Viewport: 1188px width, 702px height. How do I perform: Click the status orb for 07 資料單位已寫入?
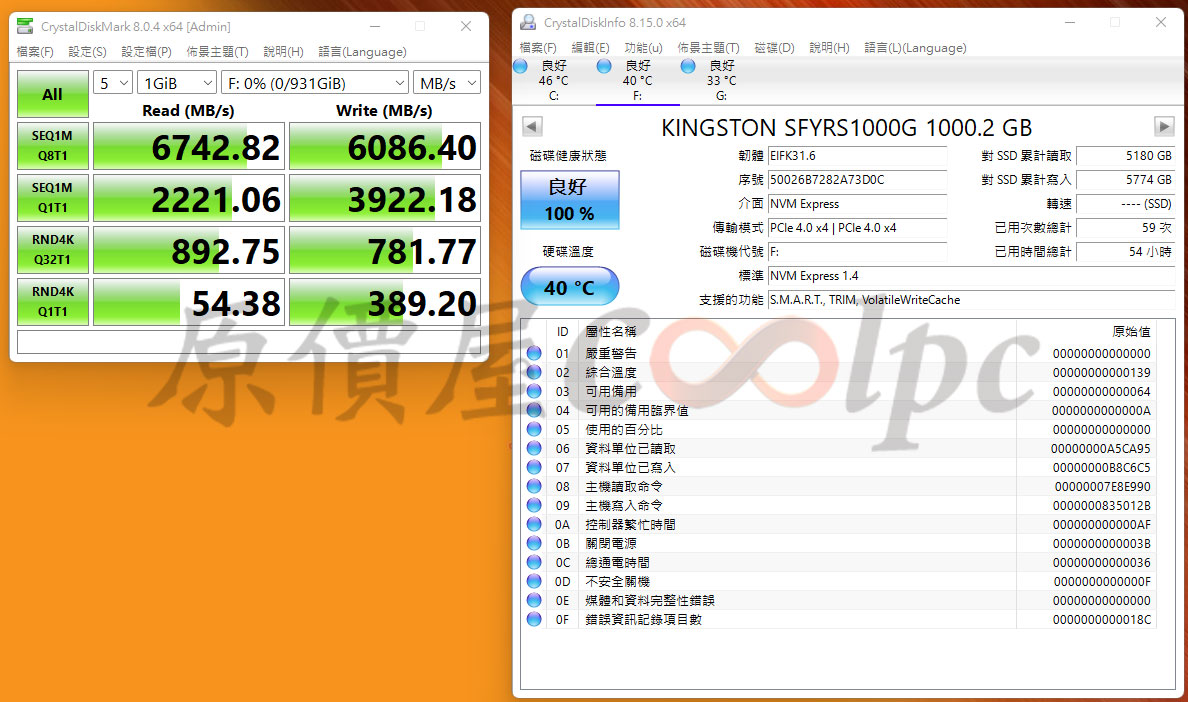pyautogui.click(x=534, y=467)
